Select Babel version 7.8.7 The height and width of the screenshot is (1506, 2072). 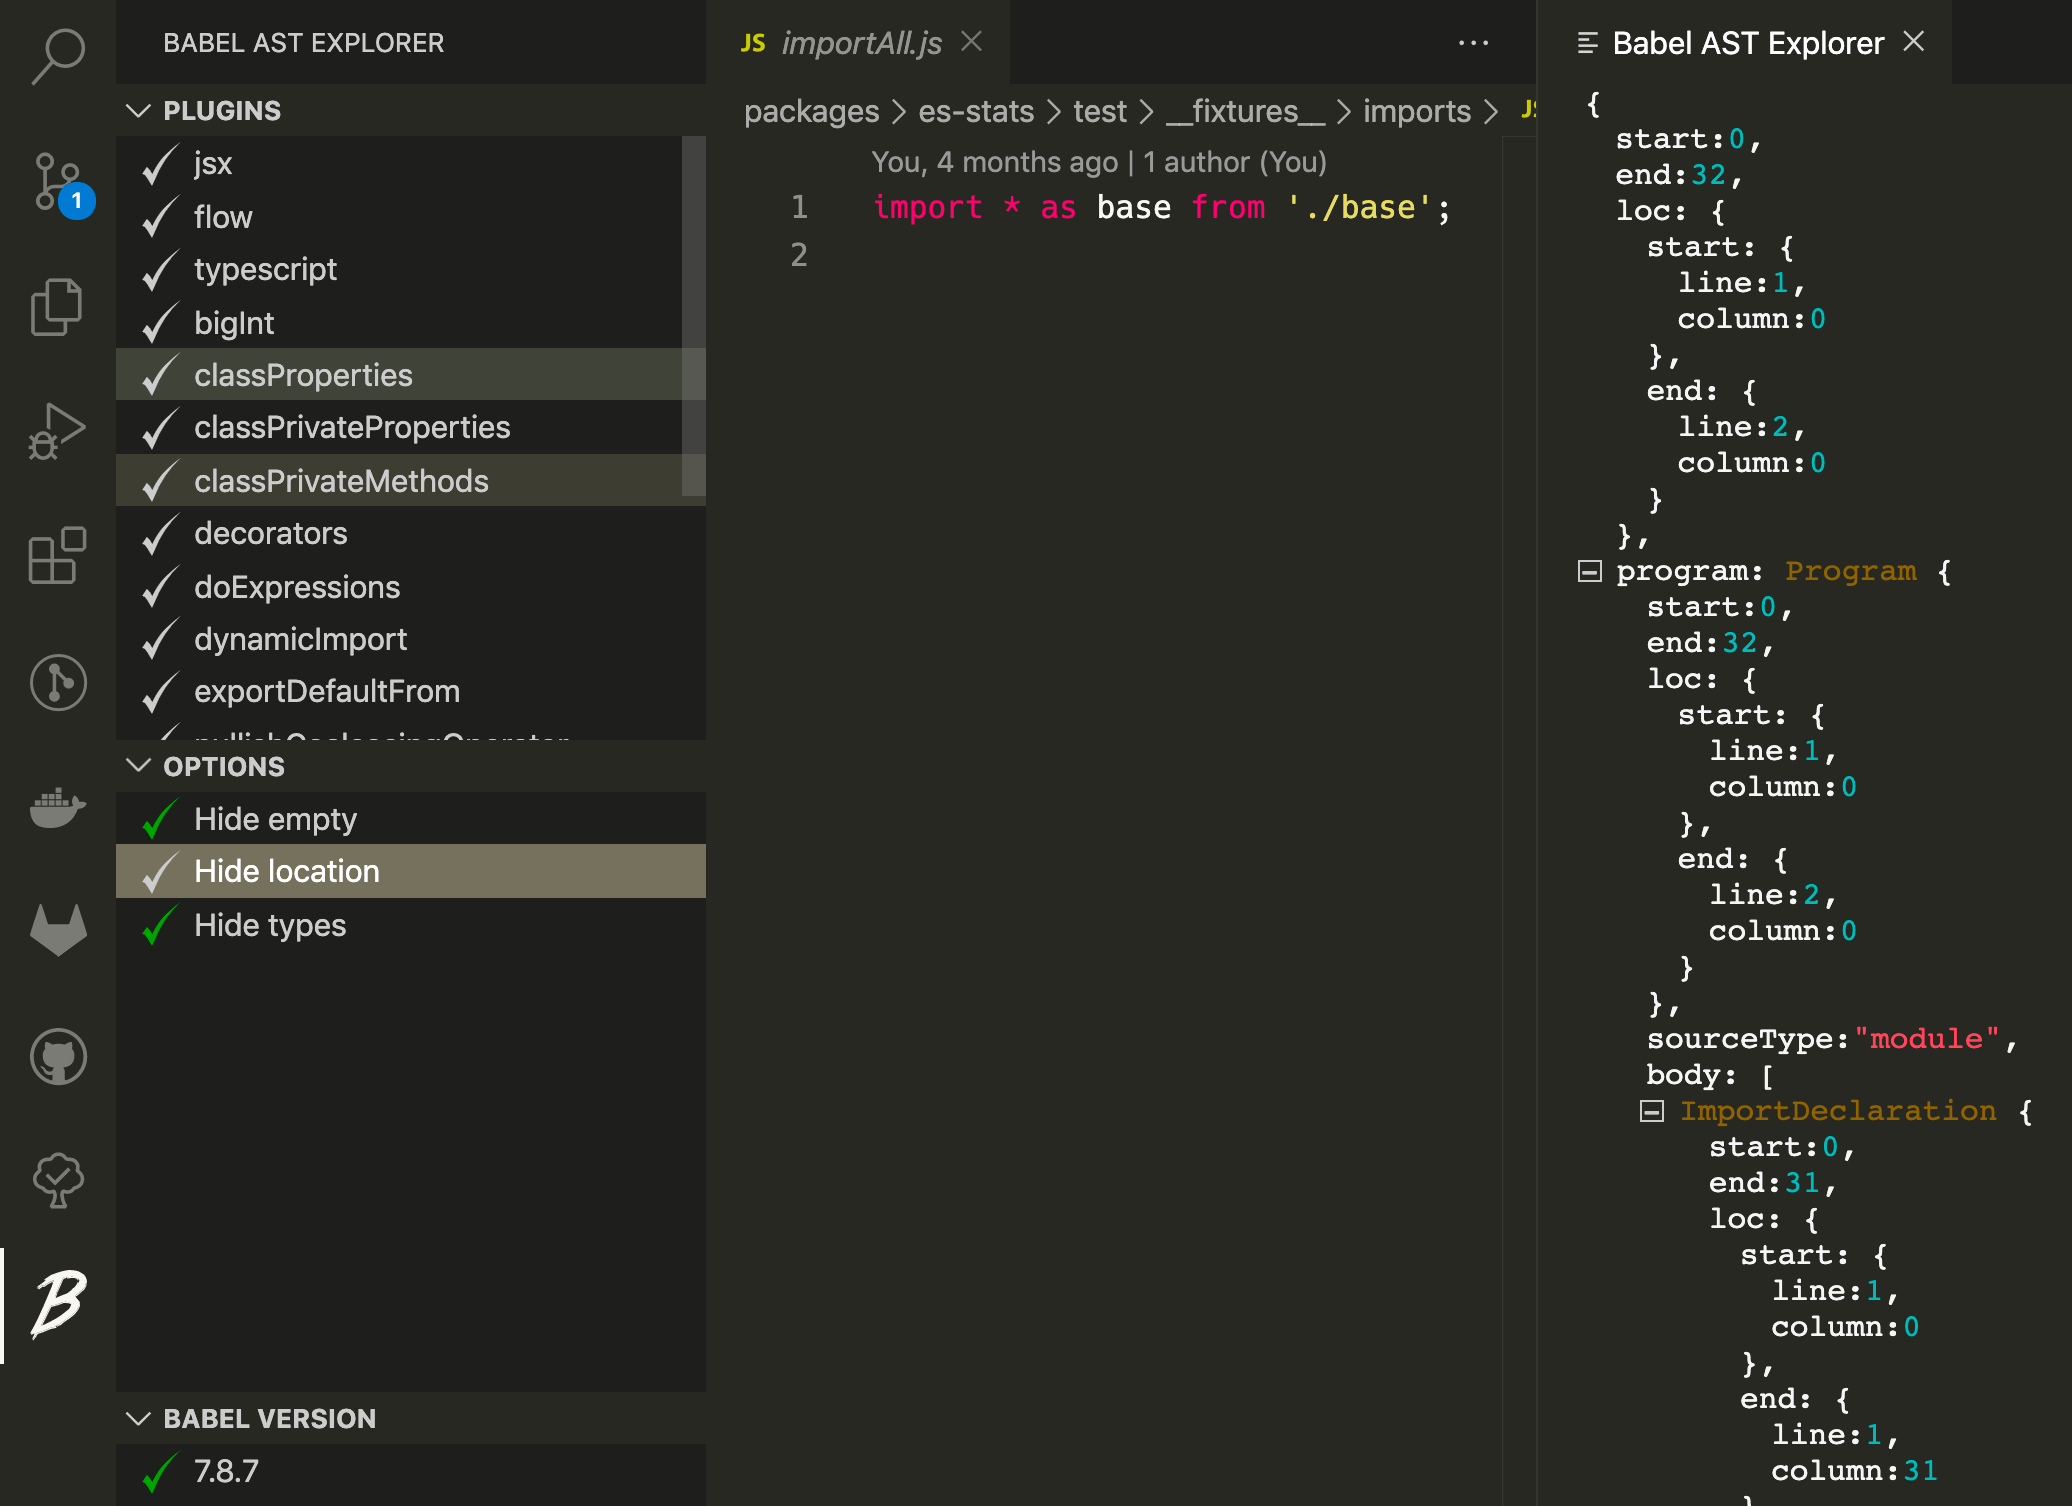point(411,1471)
